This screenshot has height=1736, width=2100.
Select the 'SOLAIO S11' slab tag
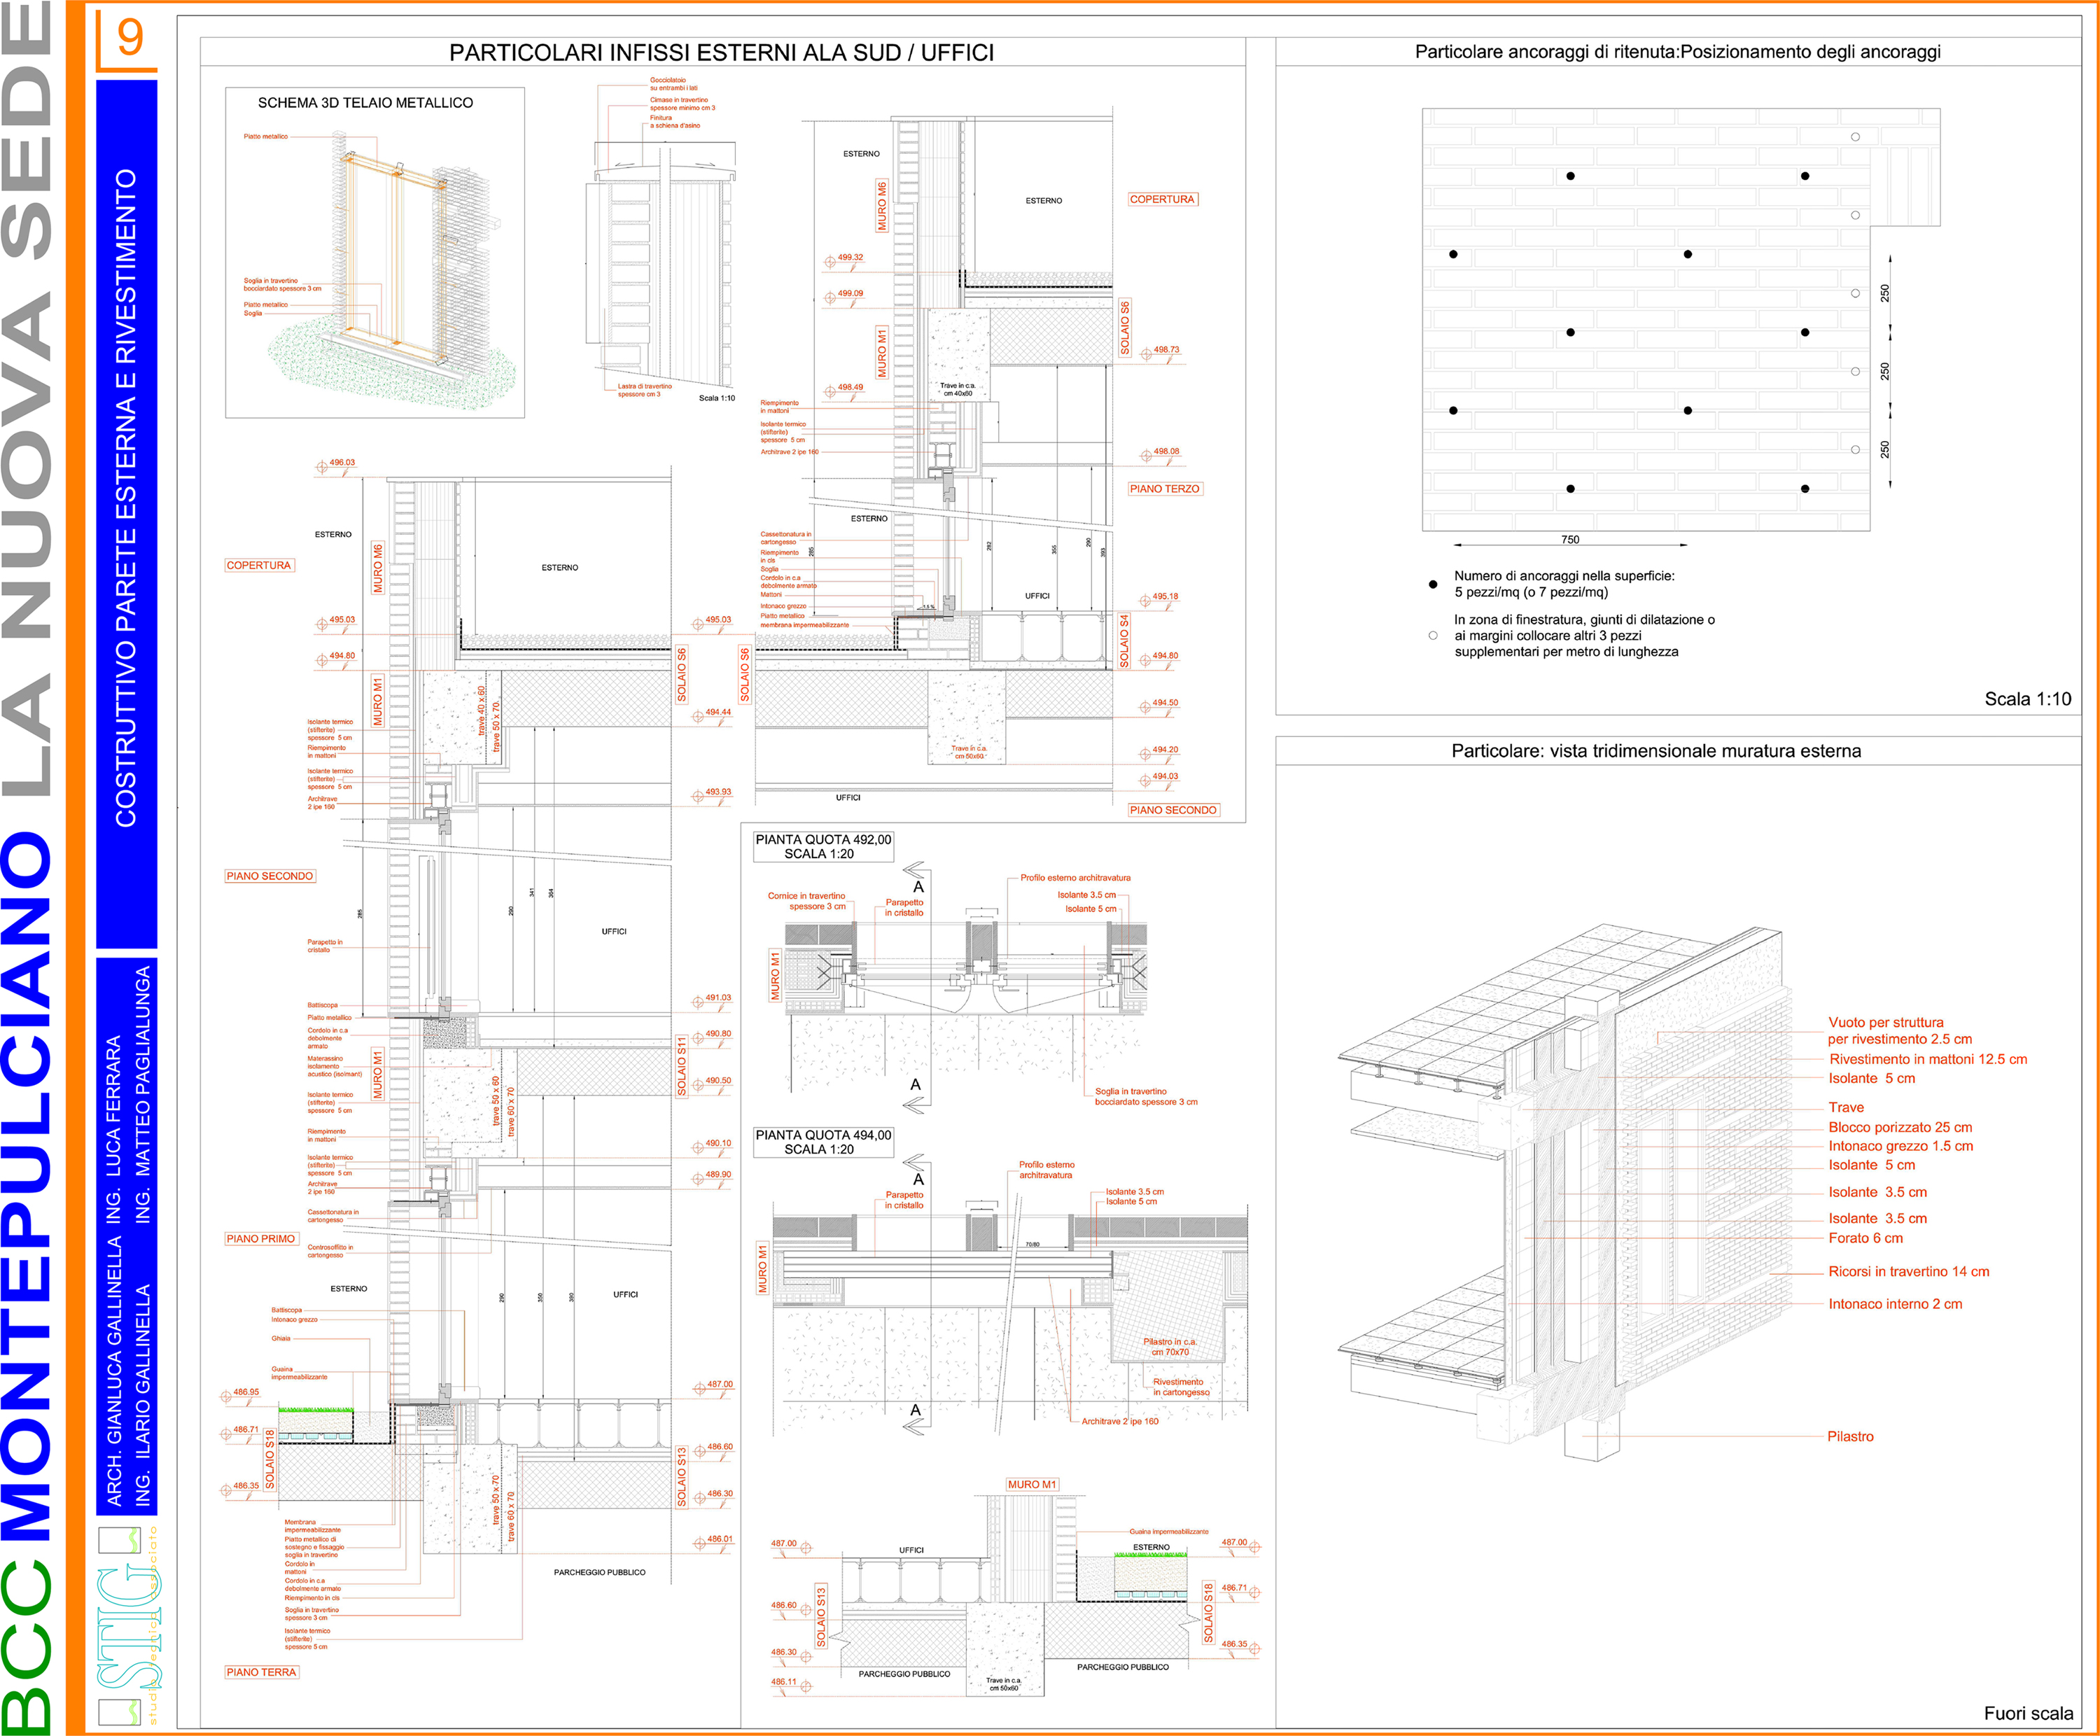click(682, 1066)
